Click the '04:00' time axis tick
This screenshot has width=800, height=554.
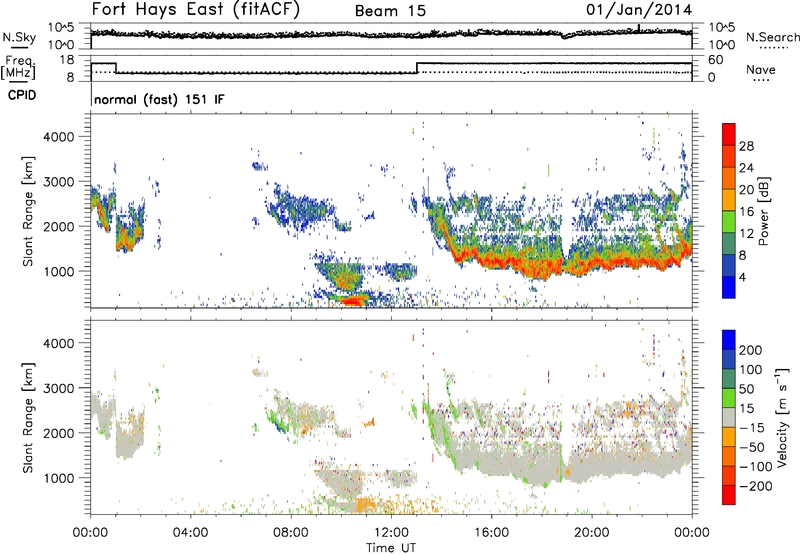point(191,532)
